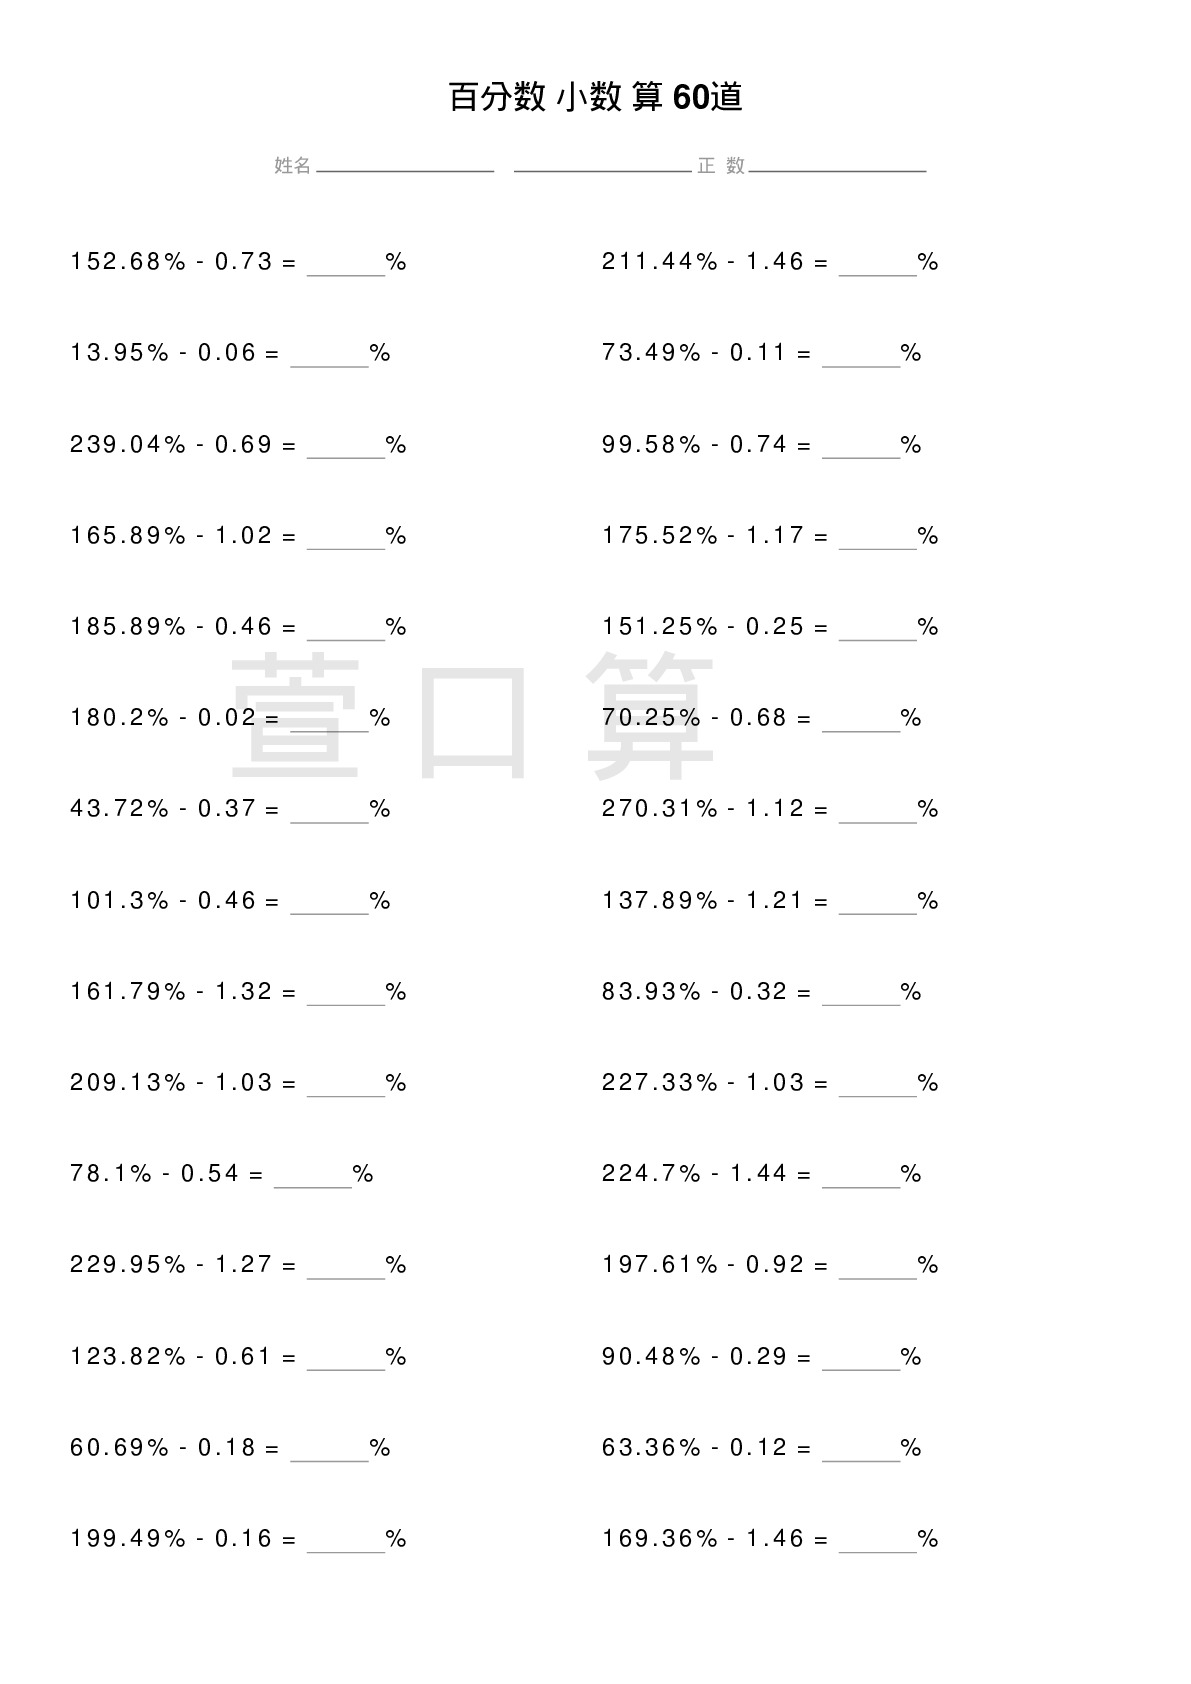Click the blank line after 正 数
The height and width of the screenshot is (1684, 1191).
tap(837, 166)
